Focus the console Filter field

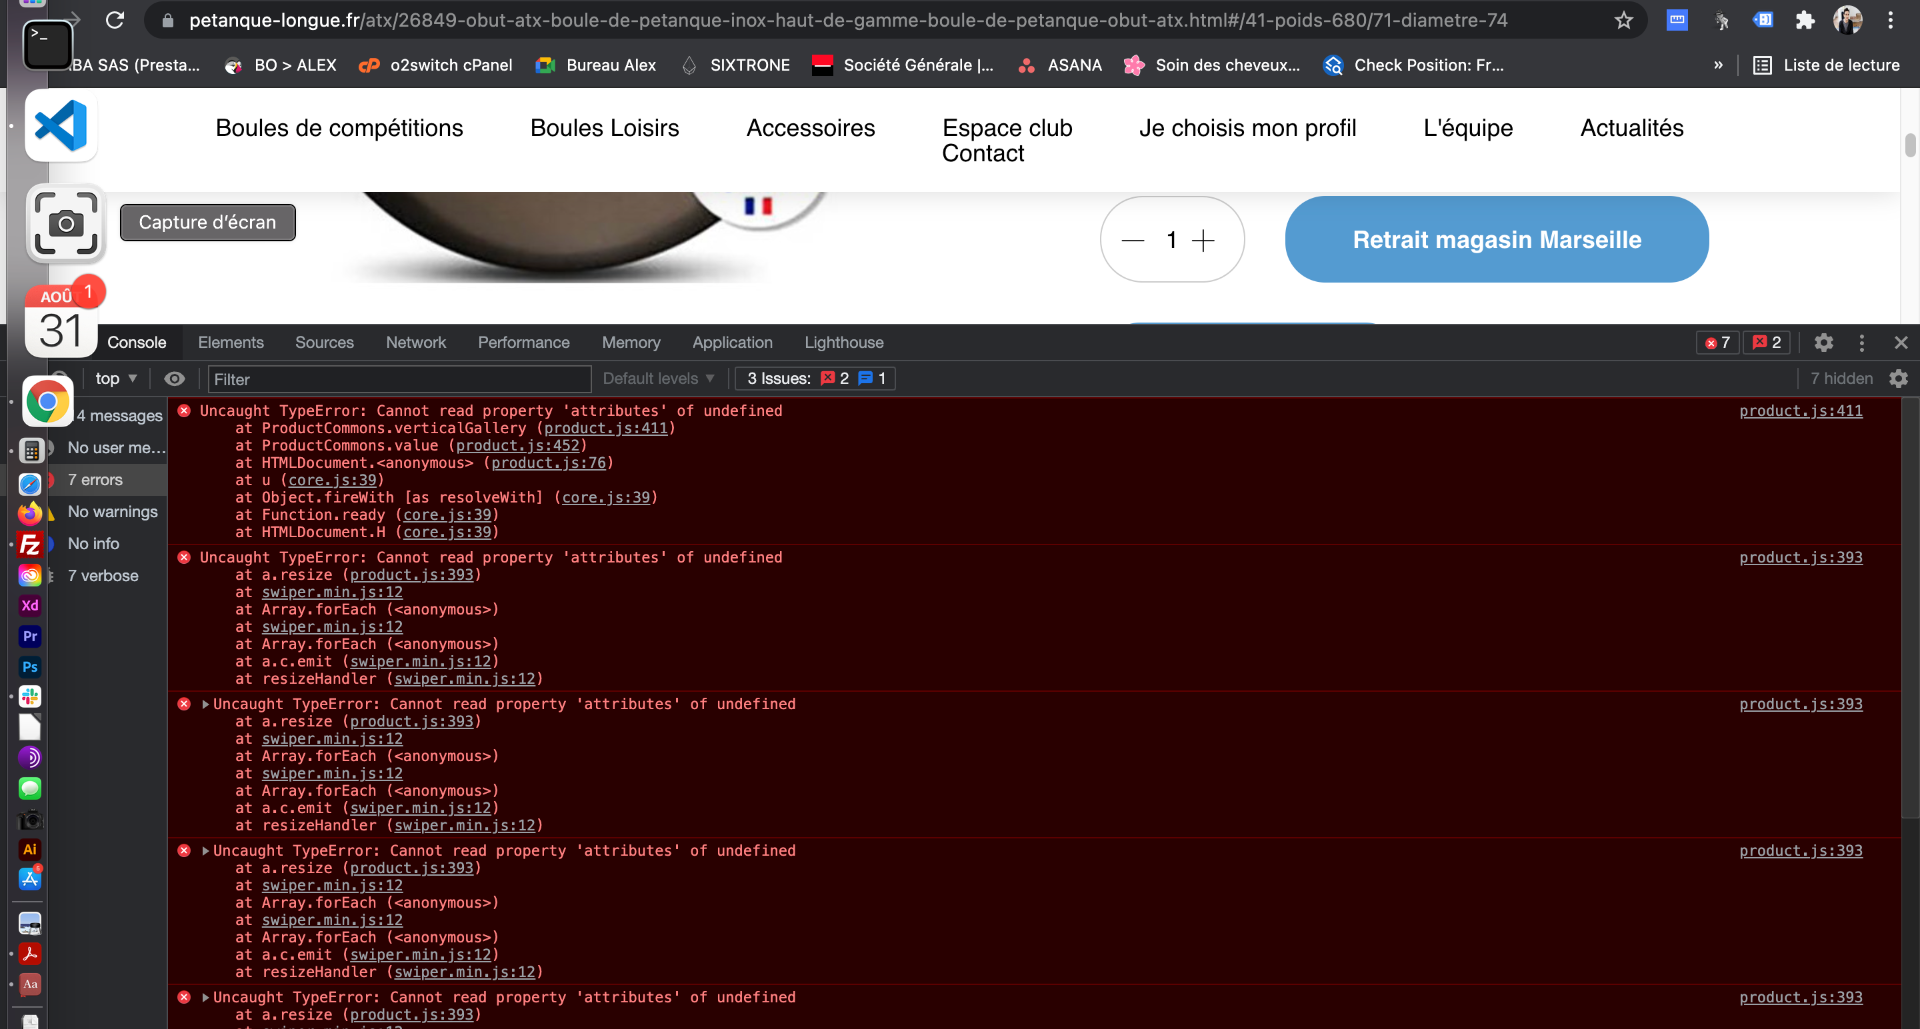click(x=399, y=379)
